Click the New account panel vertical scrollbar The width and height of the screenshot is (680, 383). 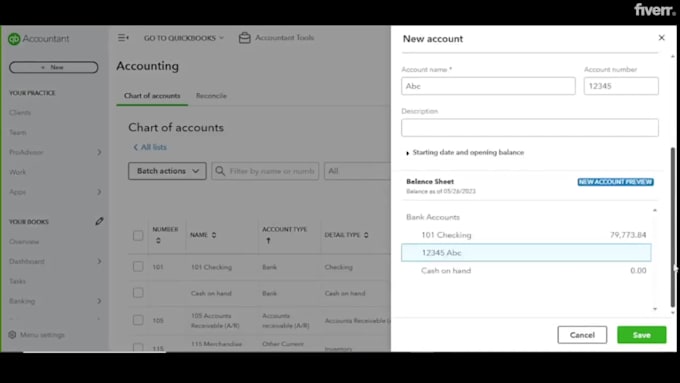(673, 227)
